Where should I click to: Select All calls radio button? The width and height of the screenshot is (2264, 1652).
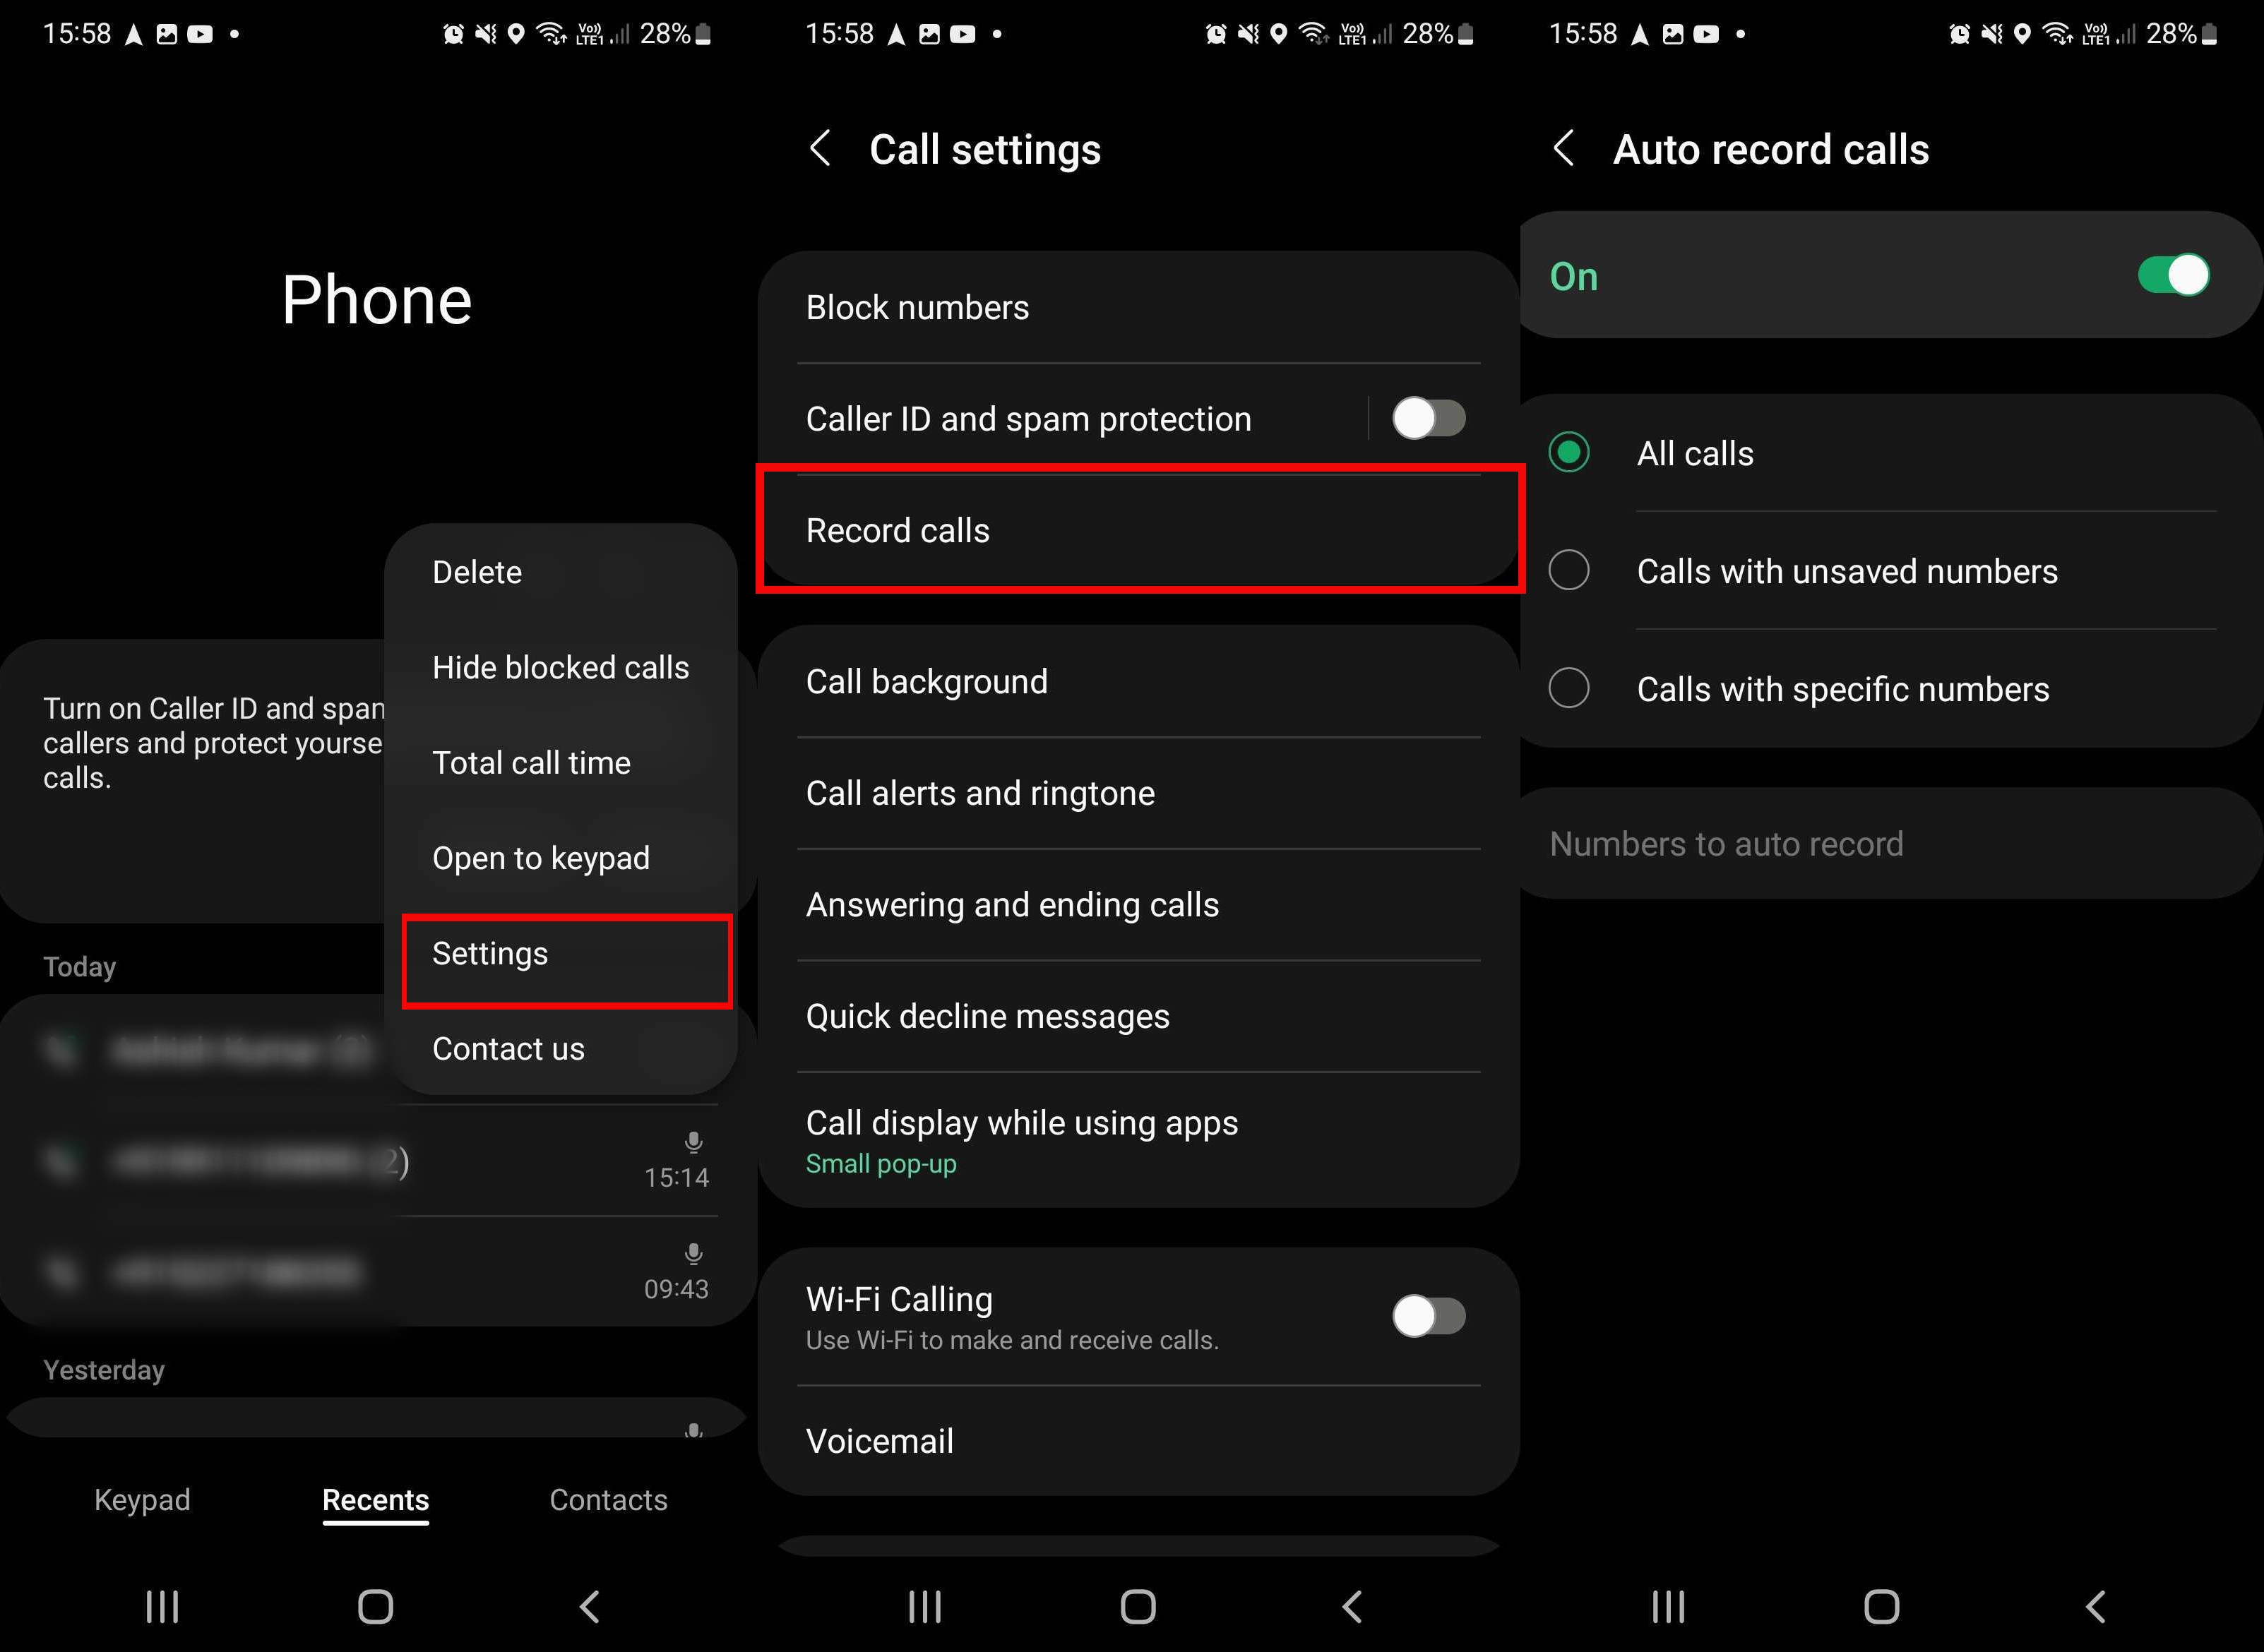[x=1571, y=453]
